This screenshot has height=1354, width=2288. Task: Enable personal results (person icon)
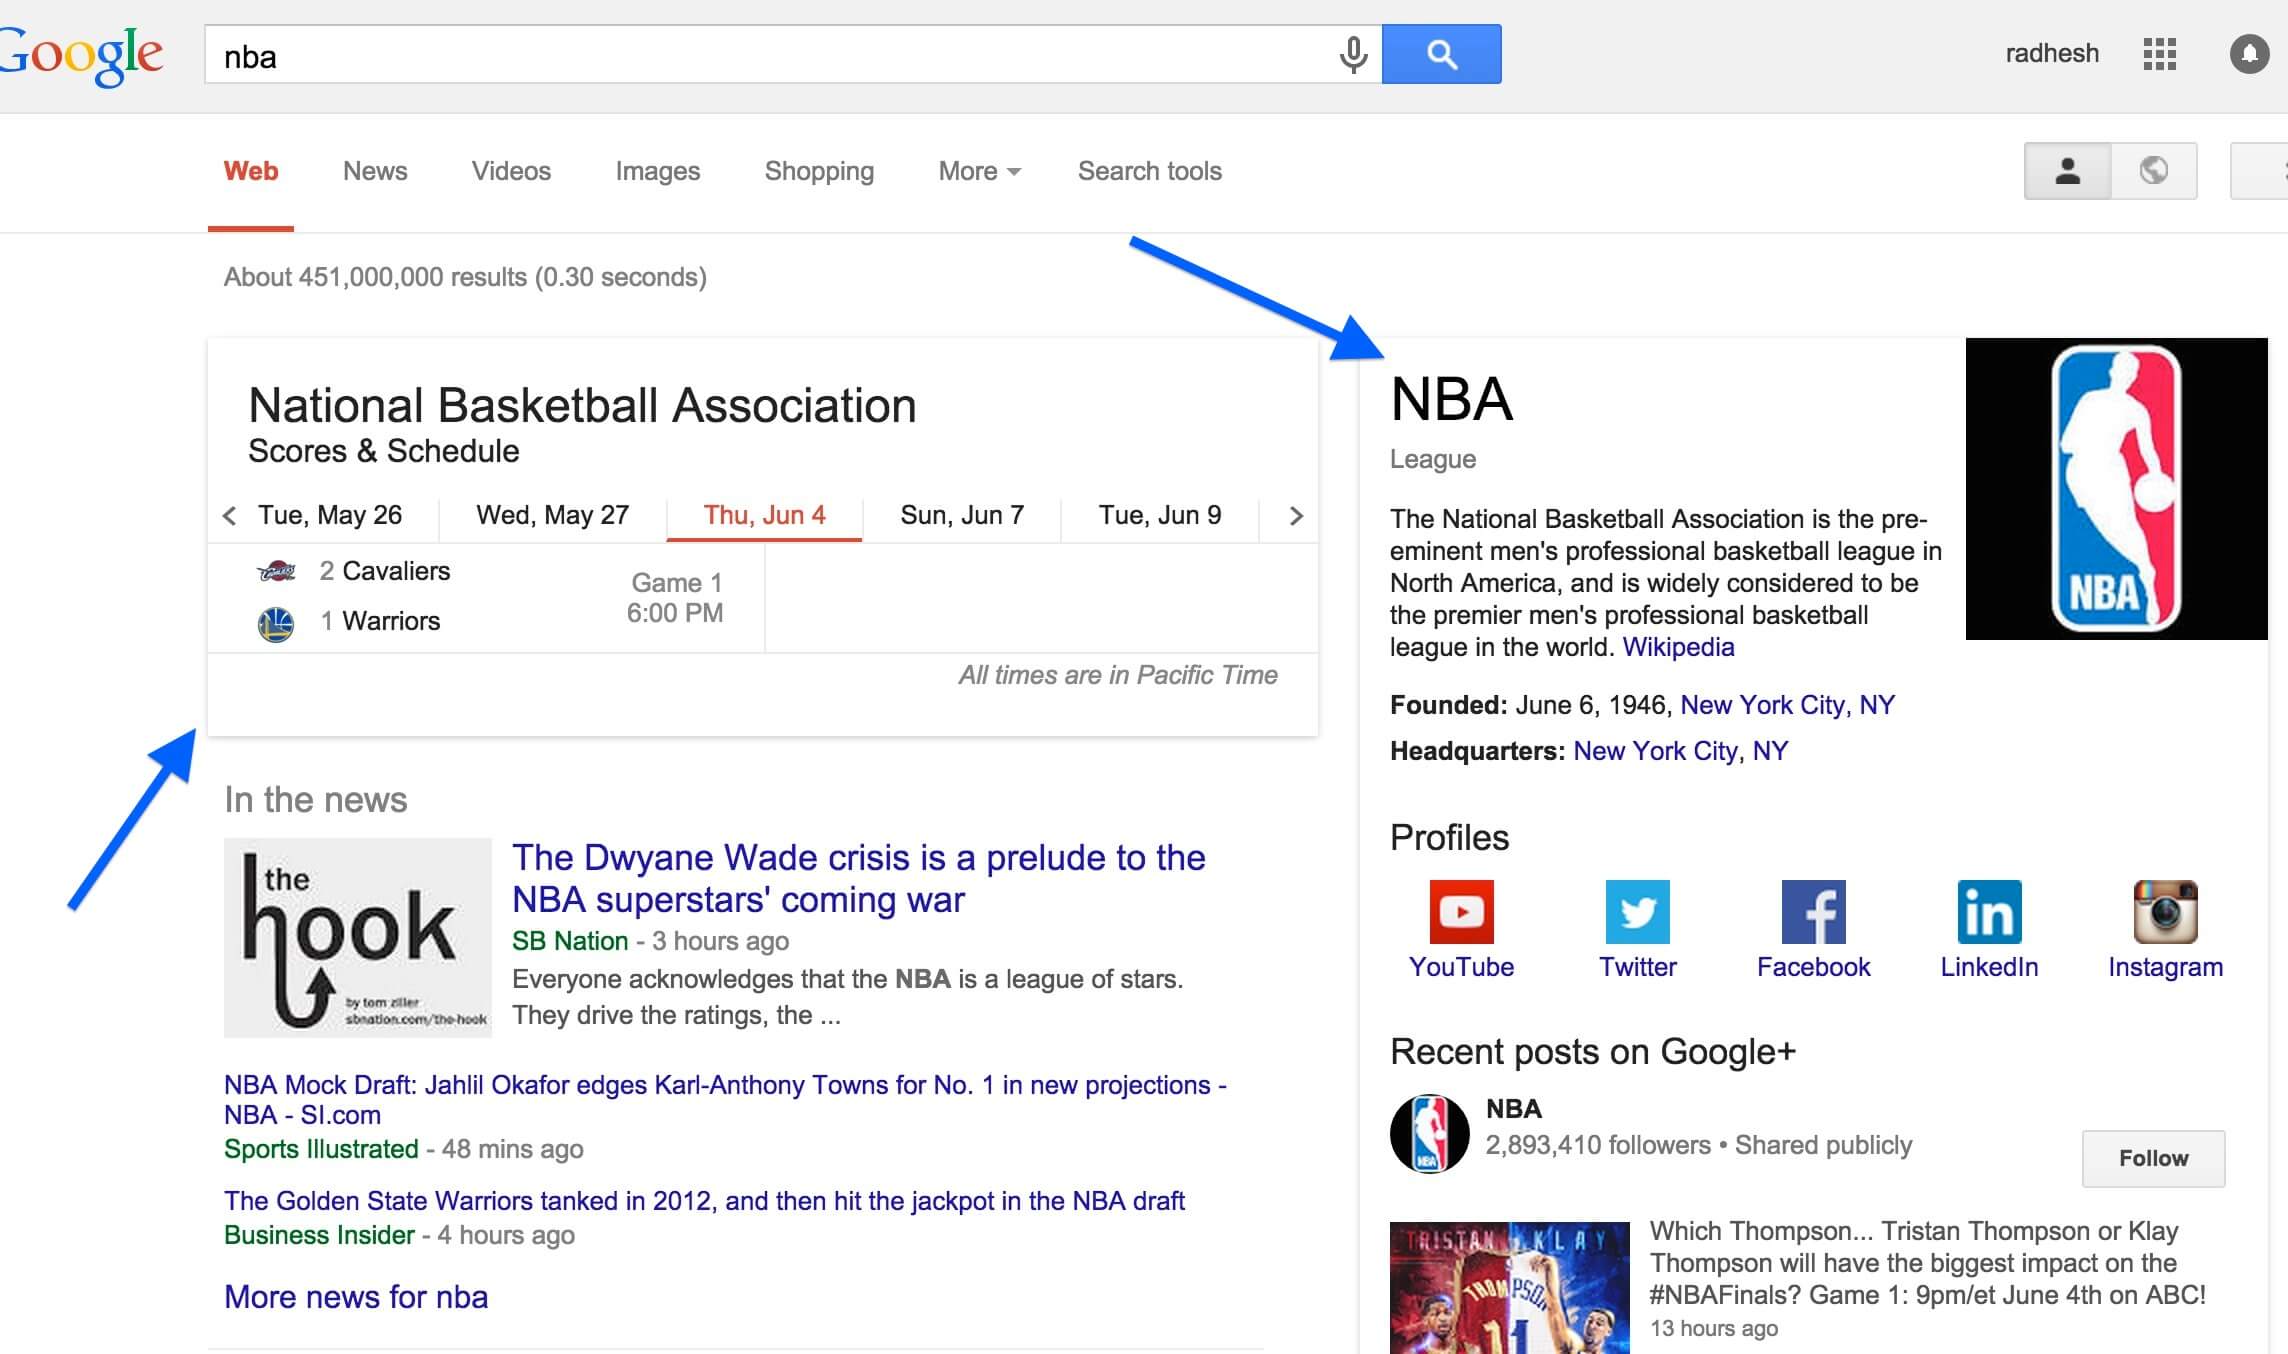click(2067, 171)
